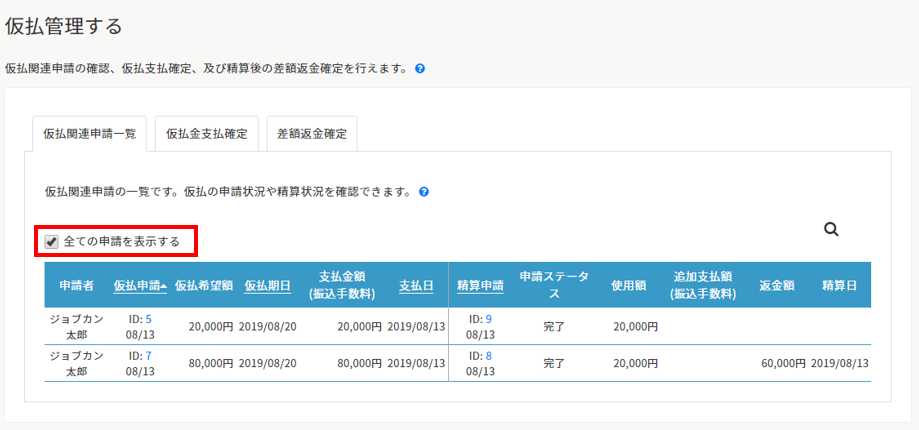Click the 精算日 2019/08/13 cell
Viewport: 919px width, 430px height.
[841, 363]
